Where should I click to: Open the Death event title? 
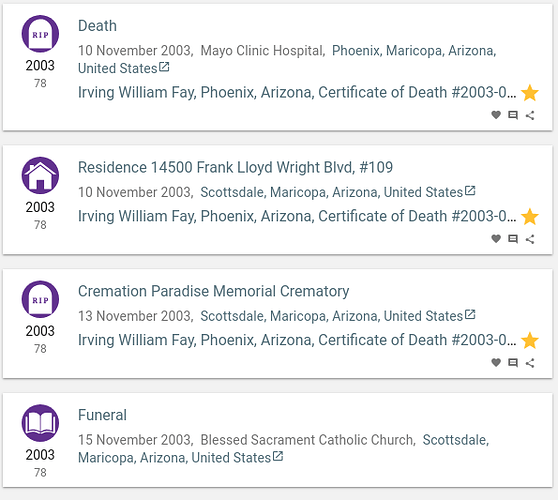(x=97, y=26)
